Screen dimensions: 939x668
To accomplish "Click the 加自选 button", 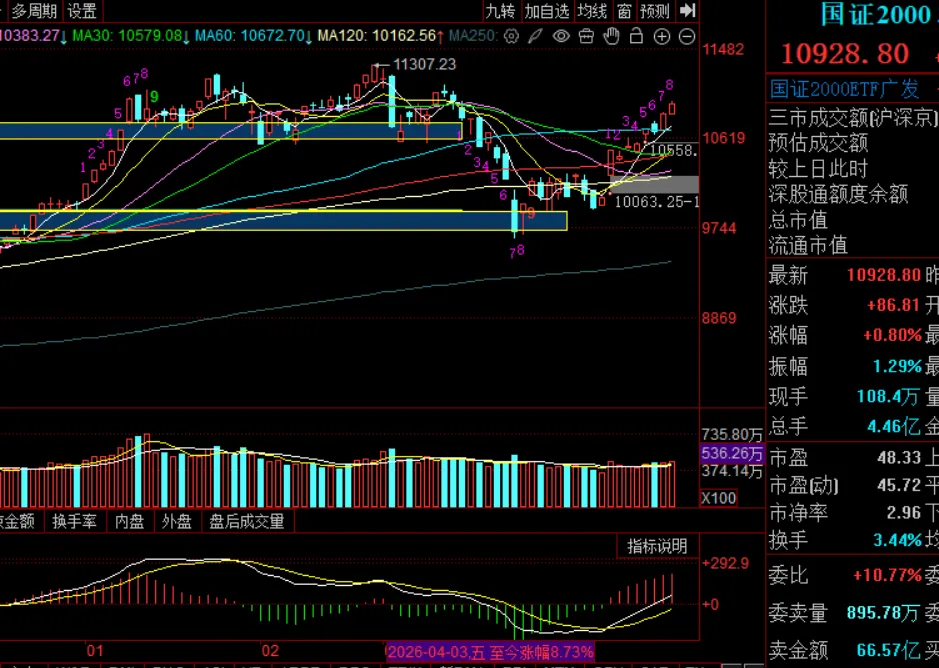I will [547, 11].
